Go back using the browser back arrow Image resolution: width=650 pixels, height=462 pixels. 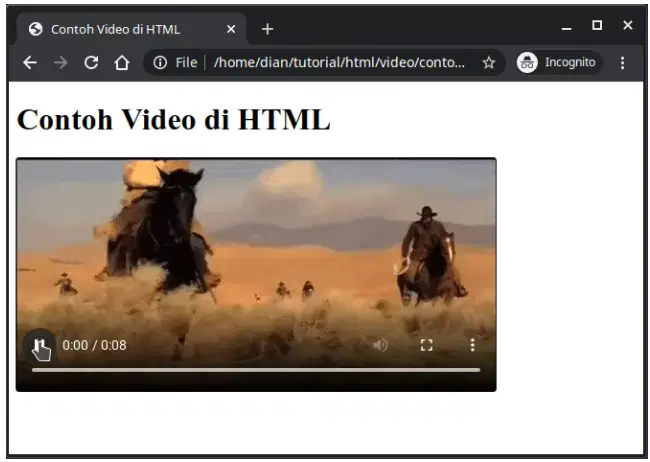click(x=30, y=63)
